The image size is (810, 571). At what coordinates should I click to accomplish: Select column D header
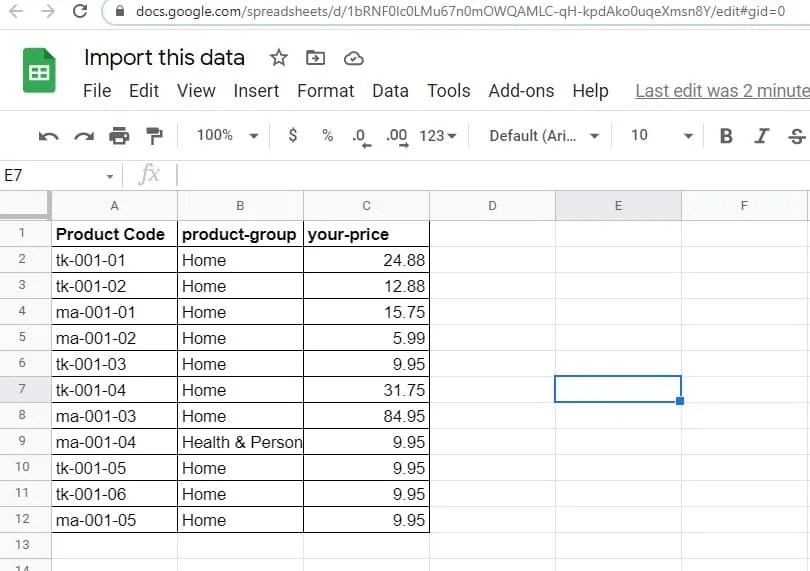pyautogui.click(x=492, y=206)
